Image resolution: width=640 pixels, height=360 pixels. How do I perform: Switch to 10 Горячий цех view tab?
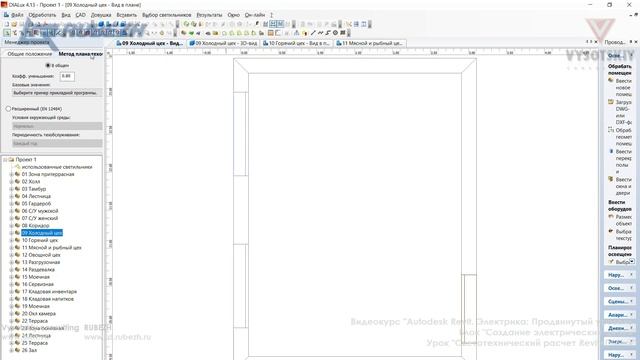click(296, 43)
